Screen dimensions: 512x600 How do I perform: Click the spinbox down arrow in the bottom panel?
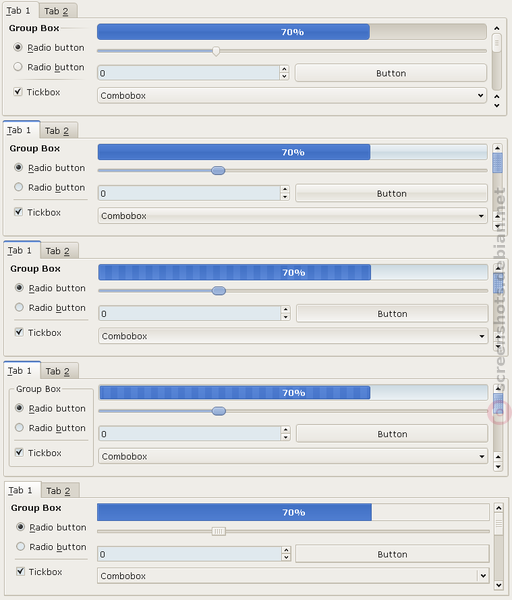[x=286, y=558]
